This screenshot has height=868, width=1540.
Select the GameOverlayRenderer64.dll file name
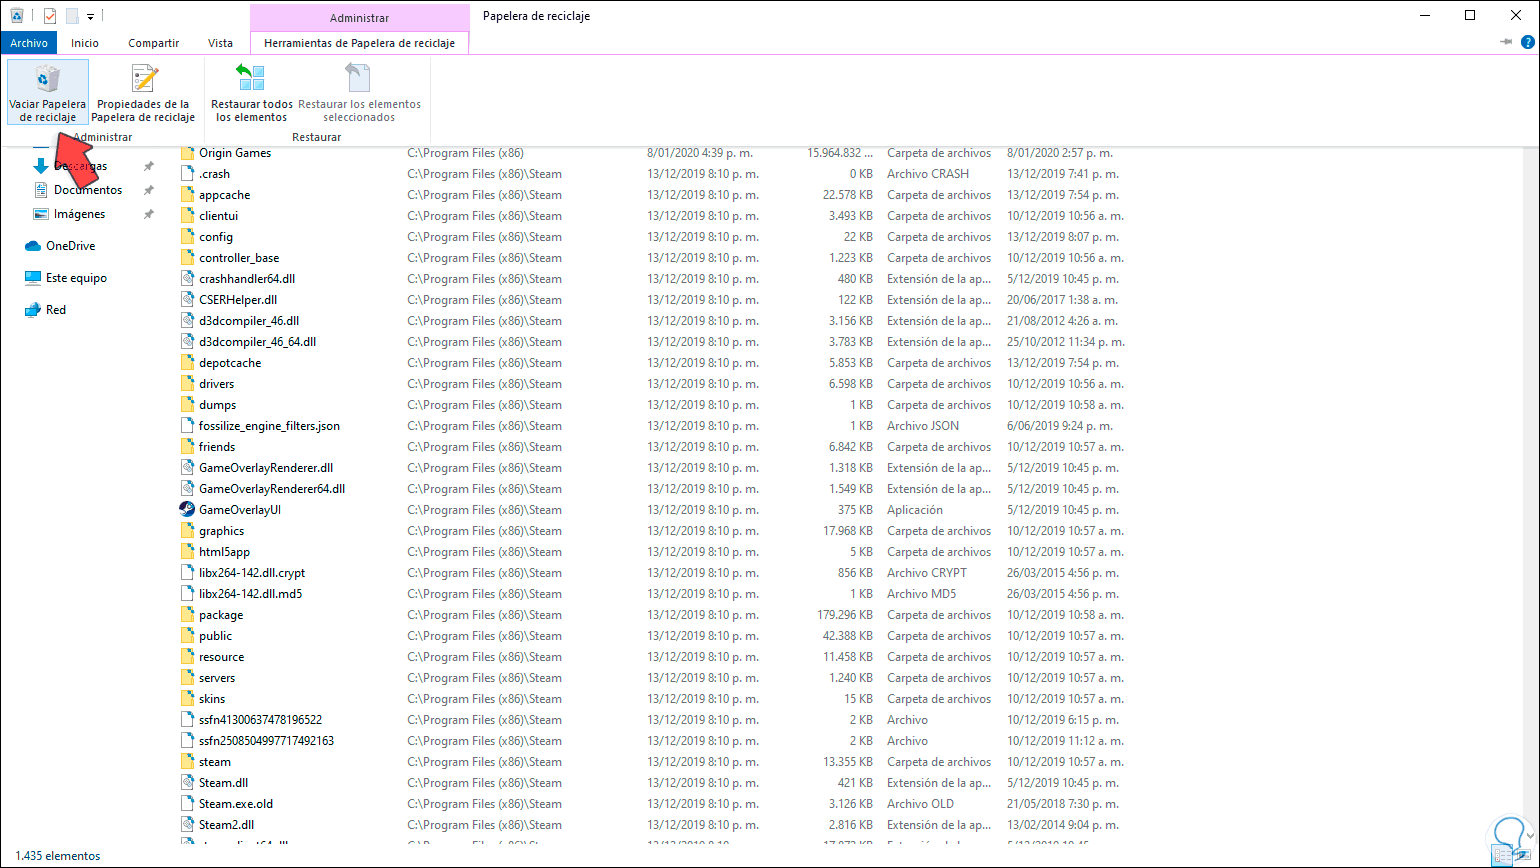272,489
